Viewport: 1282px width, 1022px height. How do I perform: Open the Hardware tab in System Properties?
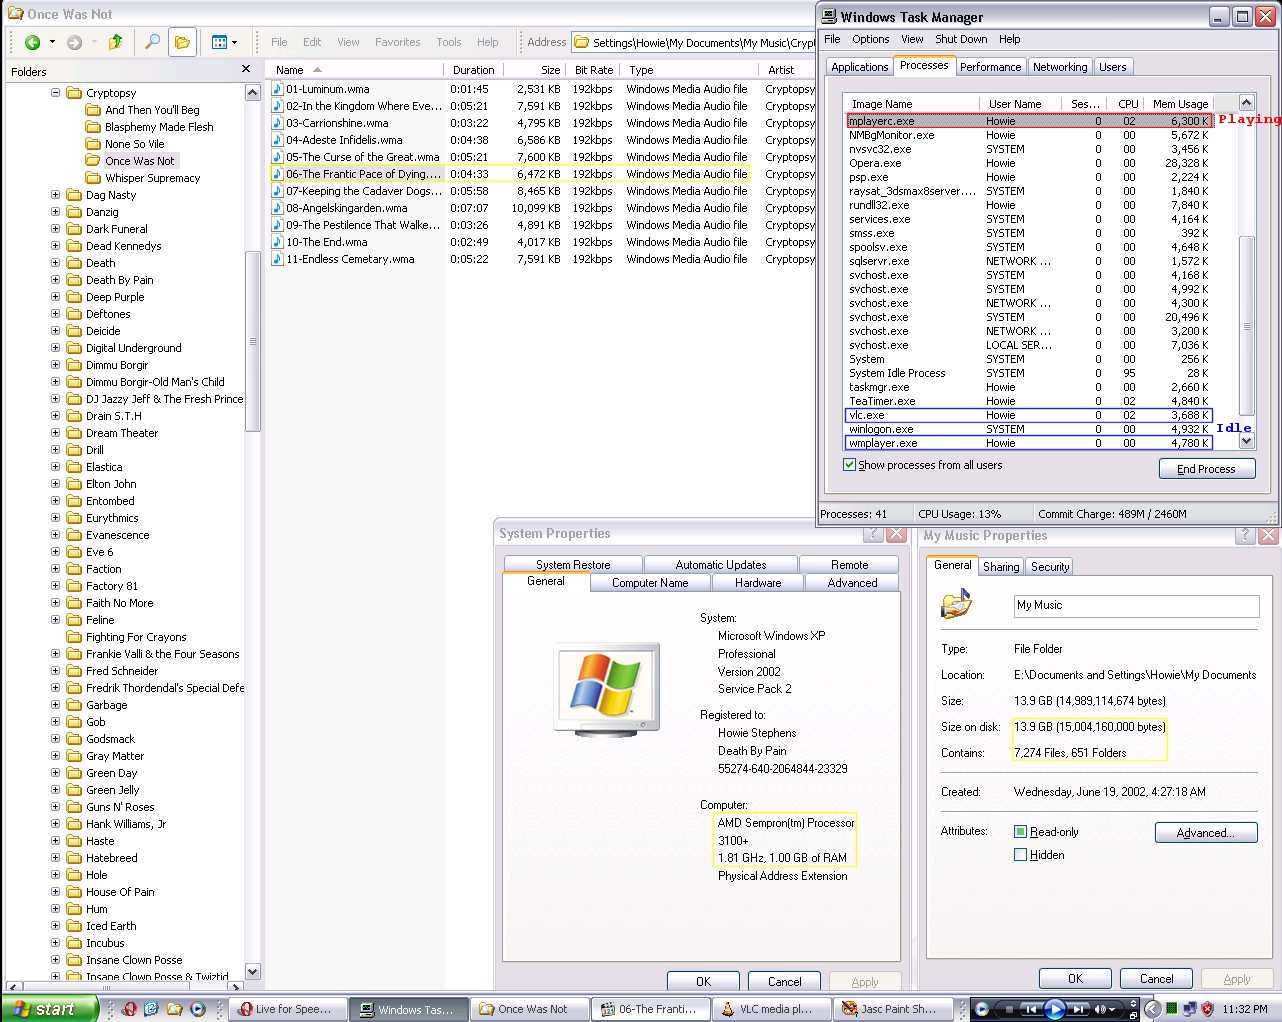click(x=758, y=583)
